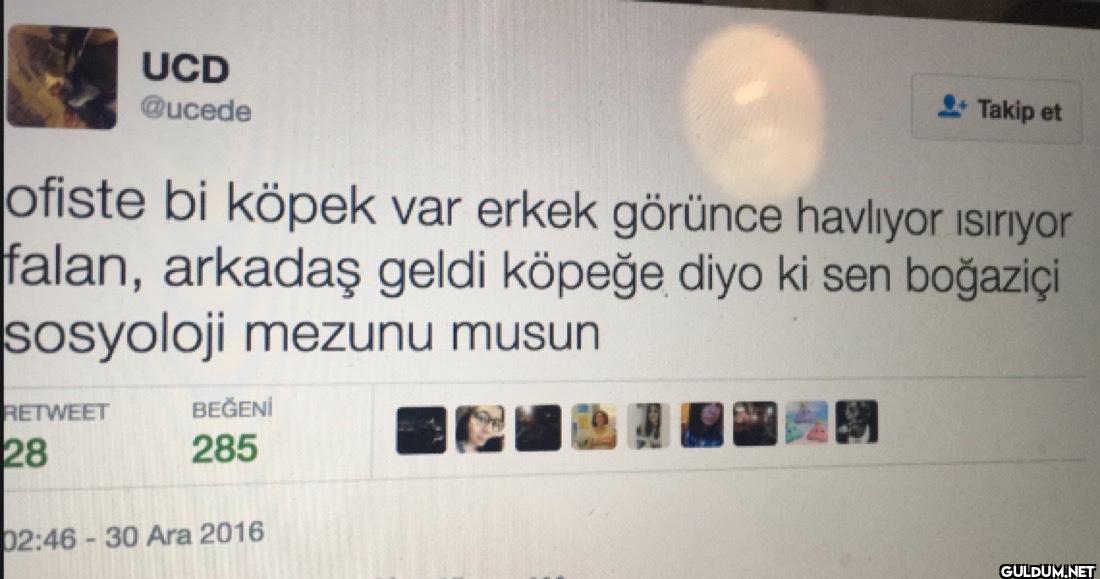Click the BEĞENİ label
Viewport: 1100px width, 579px height.
[x=232, y=409]
